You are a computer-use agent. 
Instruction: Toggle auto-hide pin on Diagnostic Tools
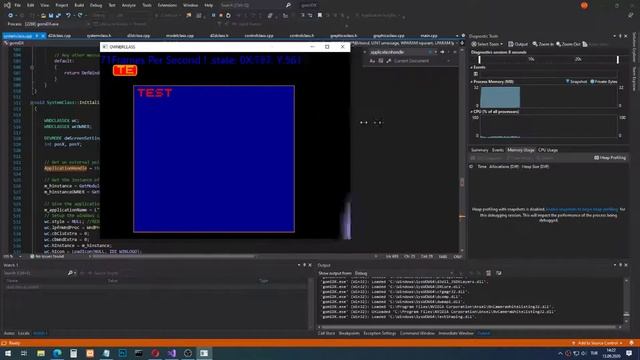coord(620,36)
